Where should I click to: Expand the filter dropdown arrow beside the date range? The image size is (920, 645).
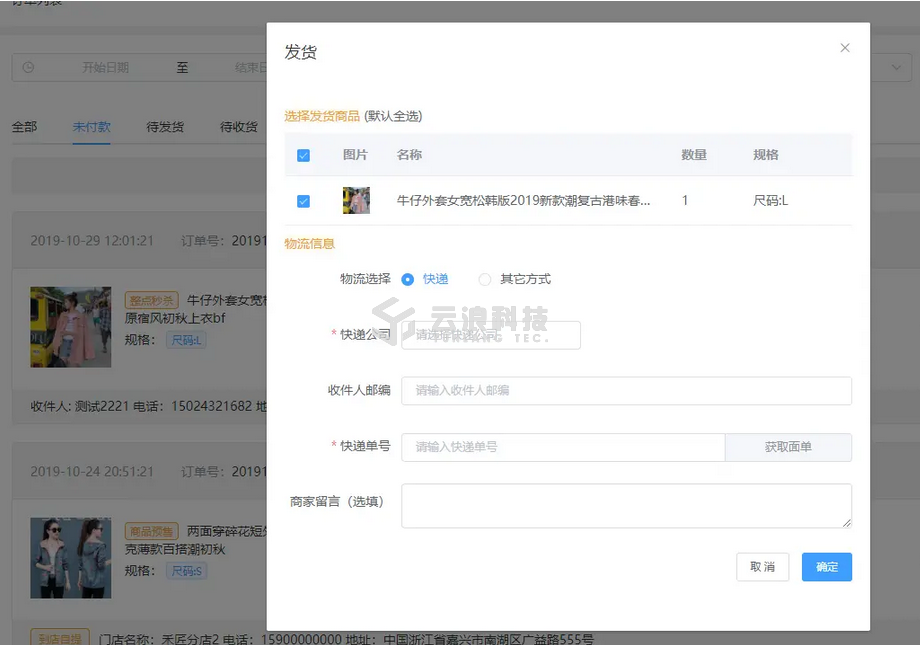coord(894,68)
